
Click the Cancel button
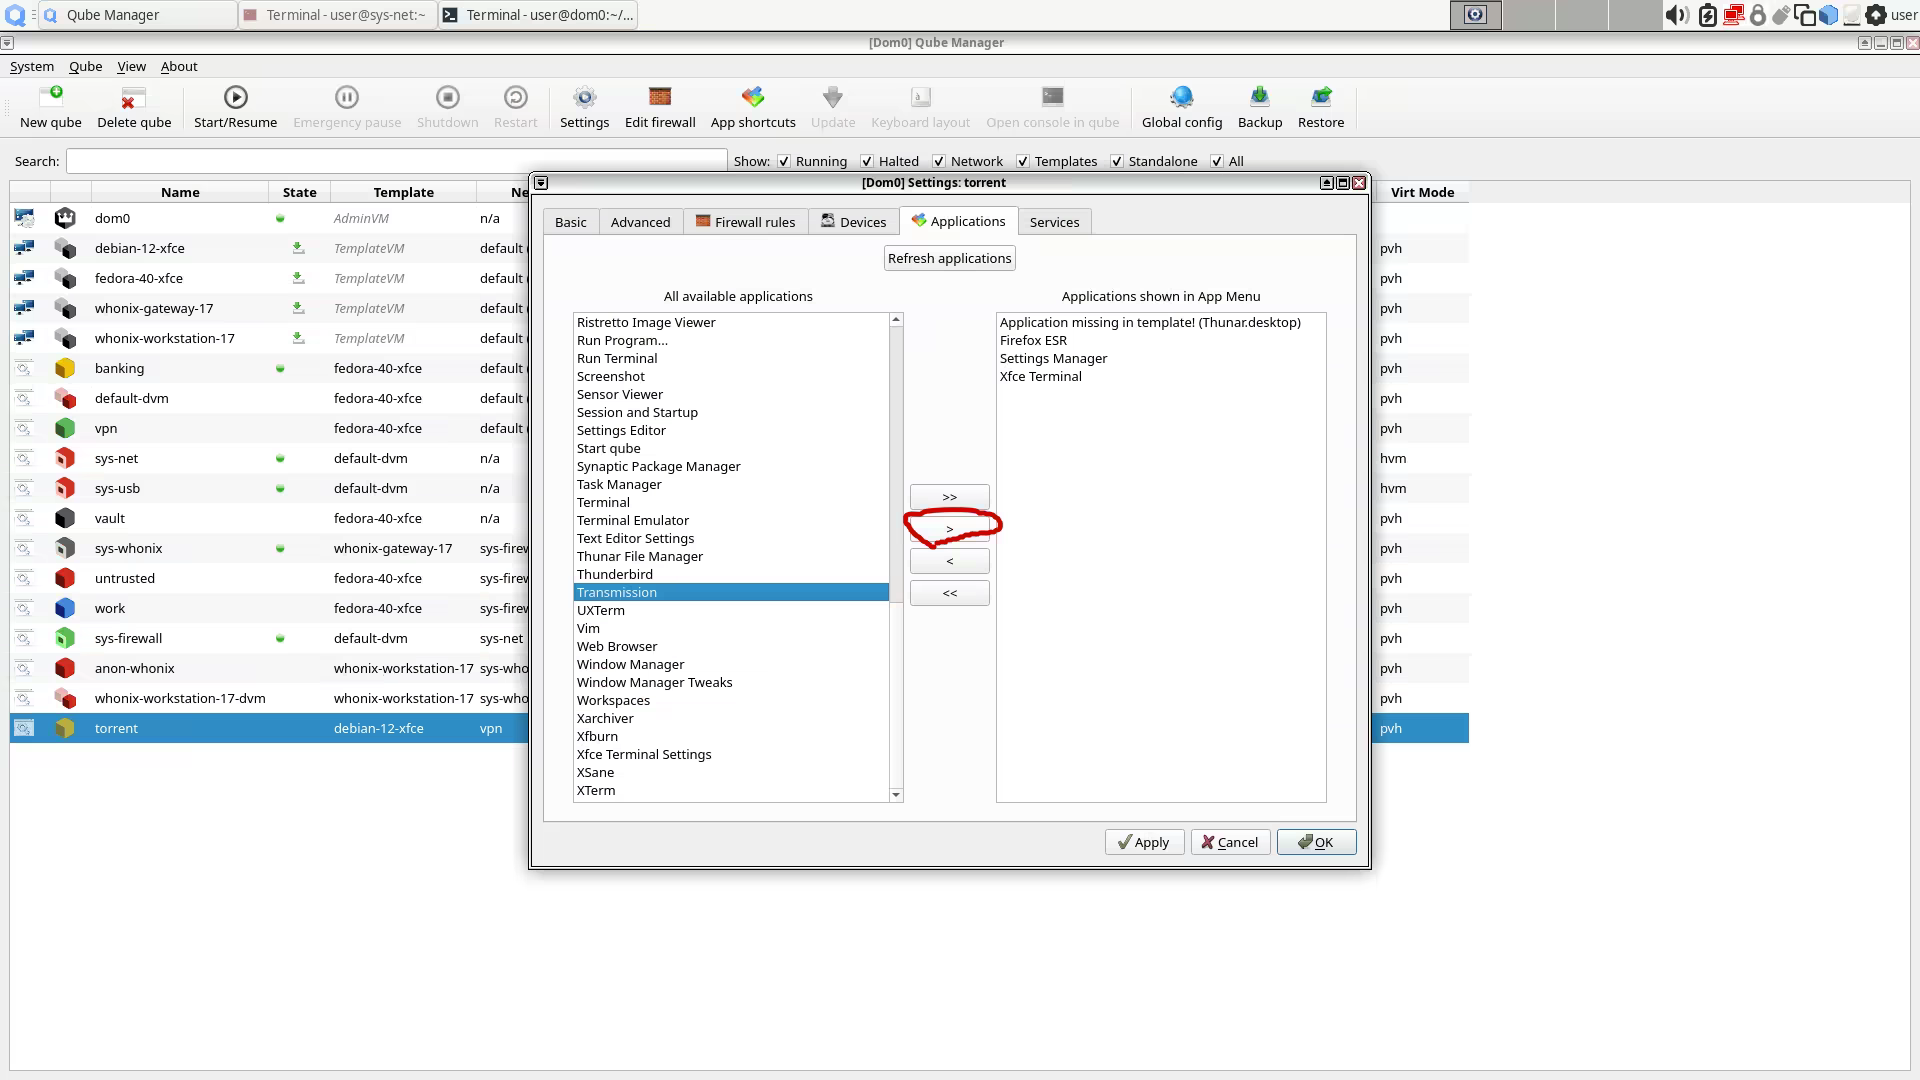(1230, 842)
